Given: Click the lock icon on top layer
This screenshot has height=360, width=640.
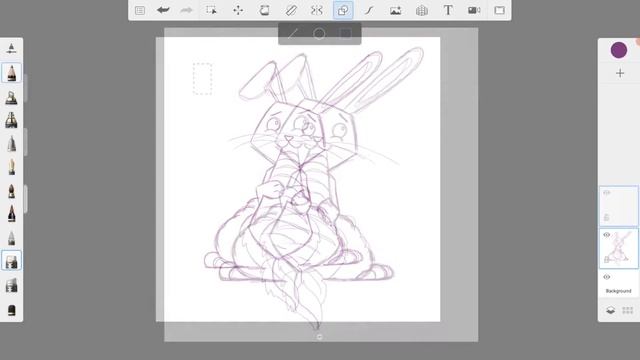Looking at the screenshot, I should click(x=607, y=218).
